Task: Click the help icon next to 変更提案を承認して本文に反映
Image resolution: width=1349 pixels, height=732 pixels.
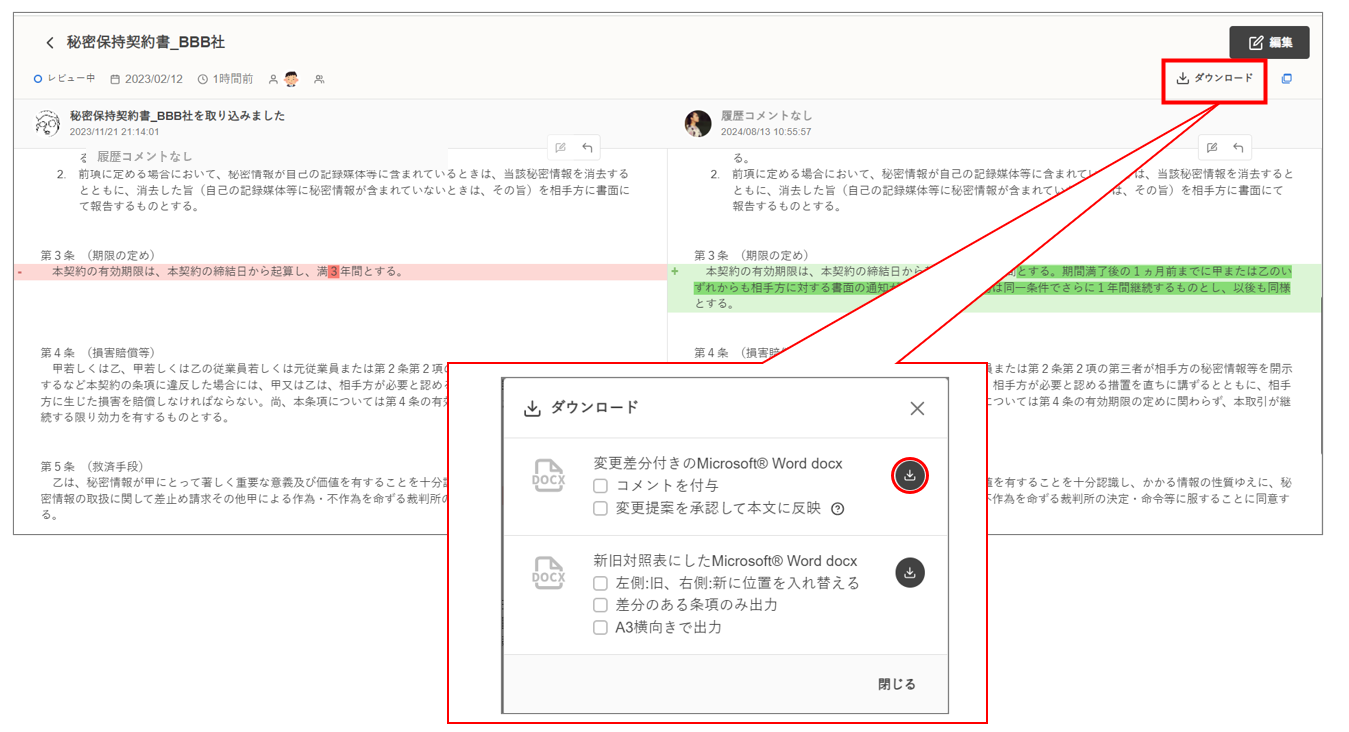Action: click(838, 509)
